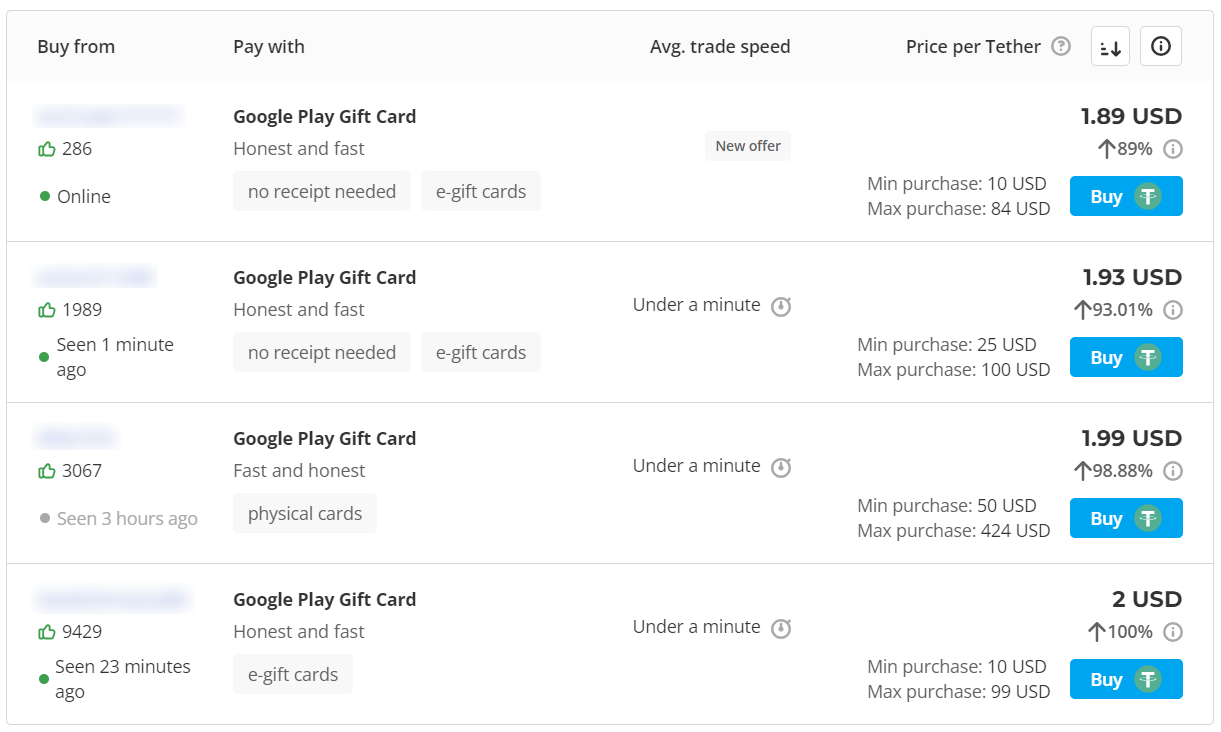Image resolution: width=1221 pixels, height=732 pixels.
Task: Click the info icon beside the 100% markup
Action: (x=1173, y=631)
